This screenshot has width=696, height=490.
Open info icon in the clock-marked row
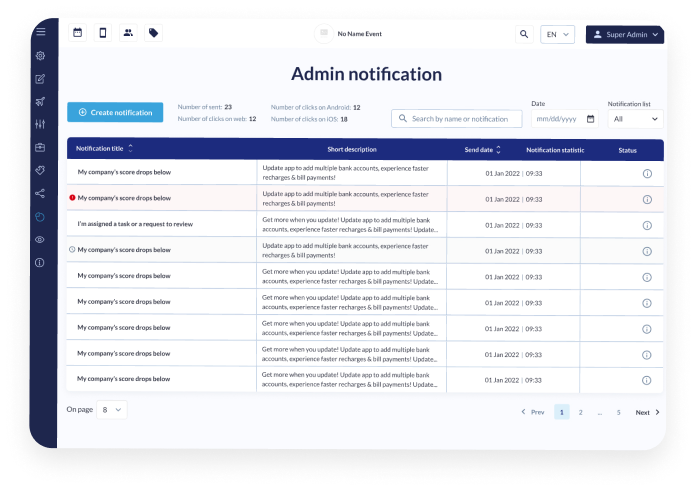pyautogui.click(x=647, y=252)
